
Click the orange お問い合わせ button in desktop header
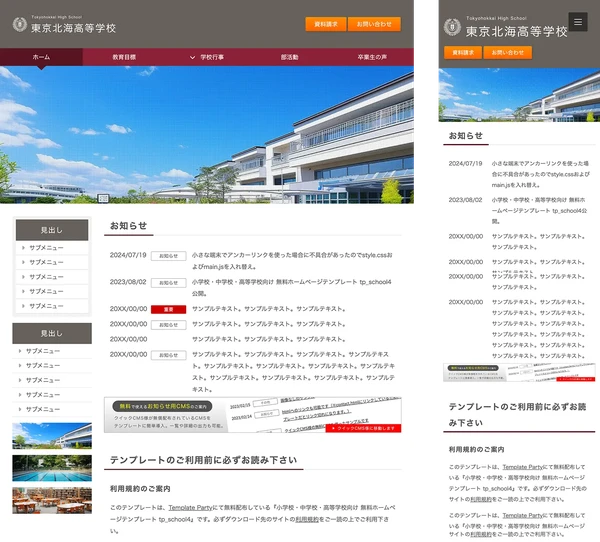(x=374, y=24)
